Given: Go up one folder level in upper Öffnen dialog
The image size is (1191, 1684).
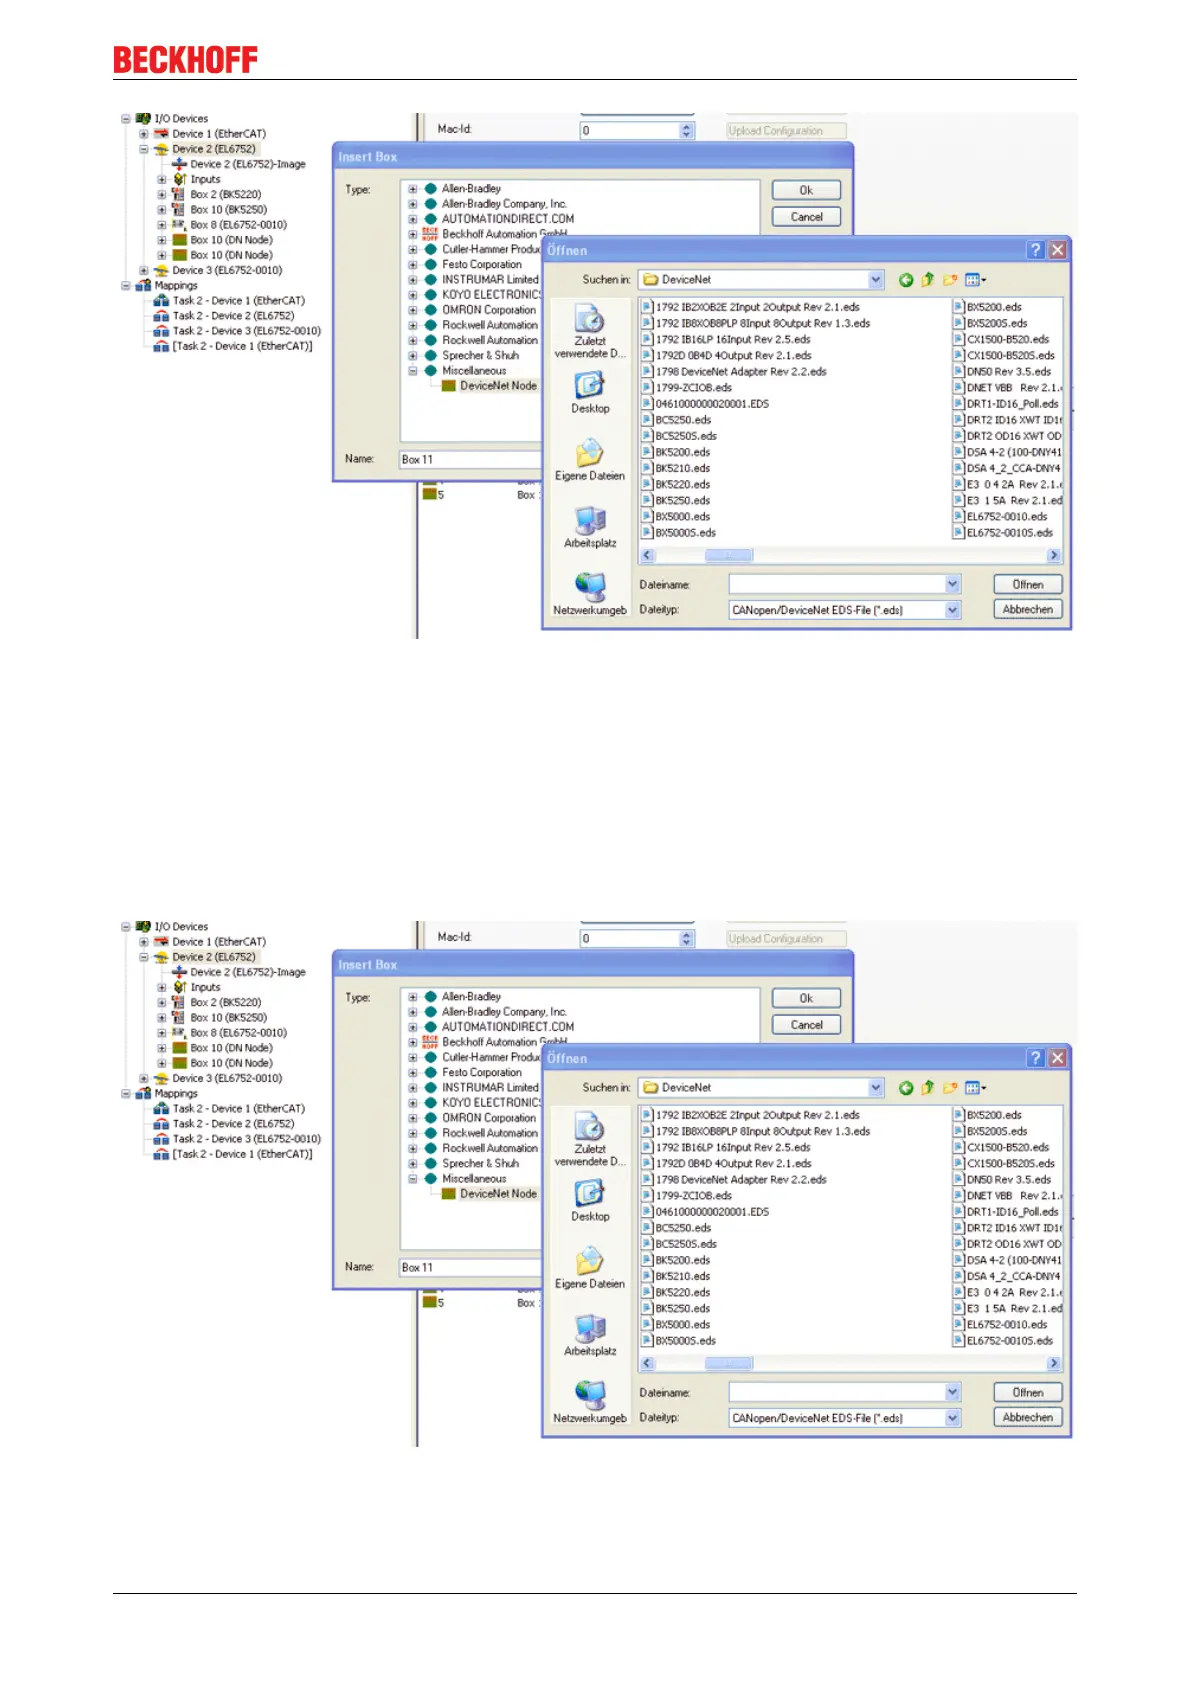Looking at the screenshot, I should pyautogui.click(x=928, y=280).
